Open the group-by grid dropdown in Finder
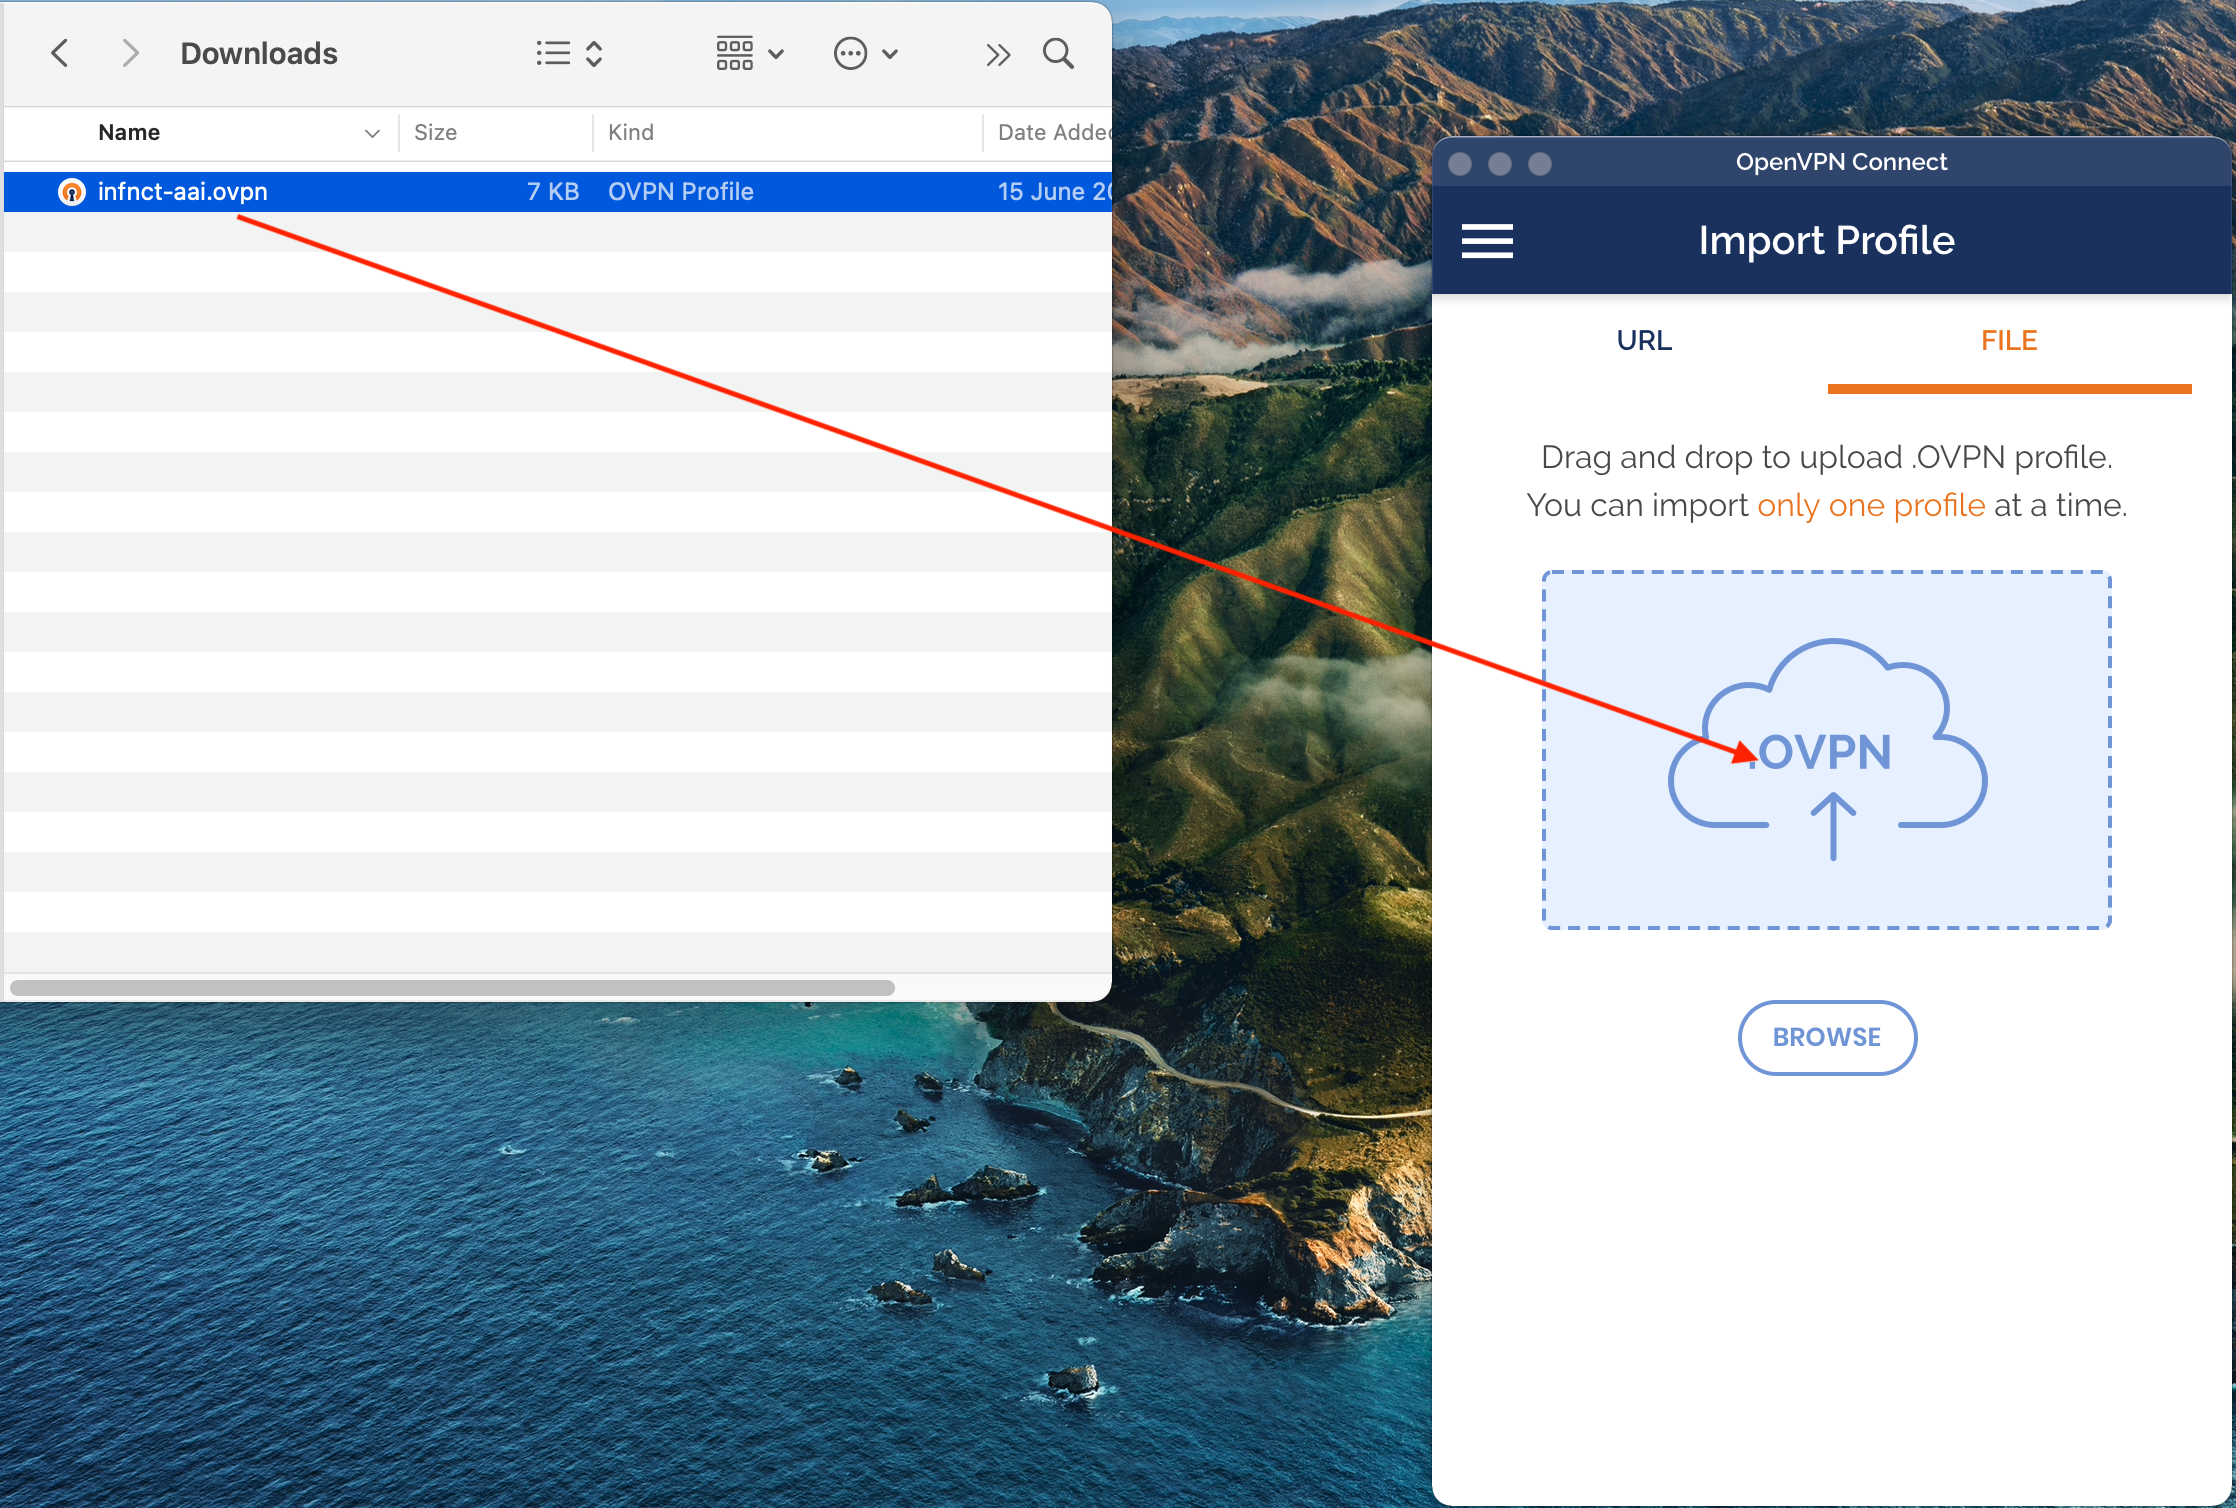 point(750,53)
